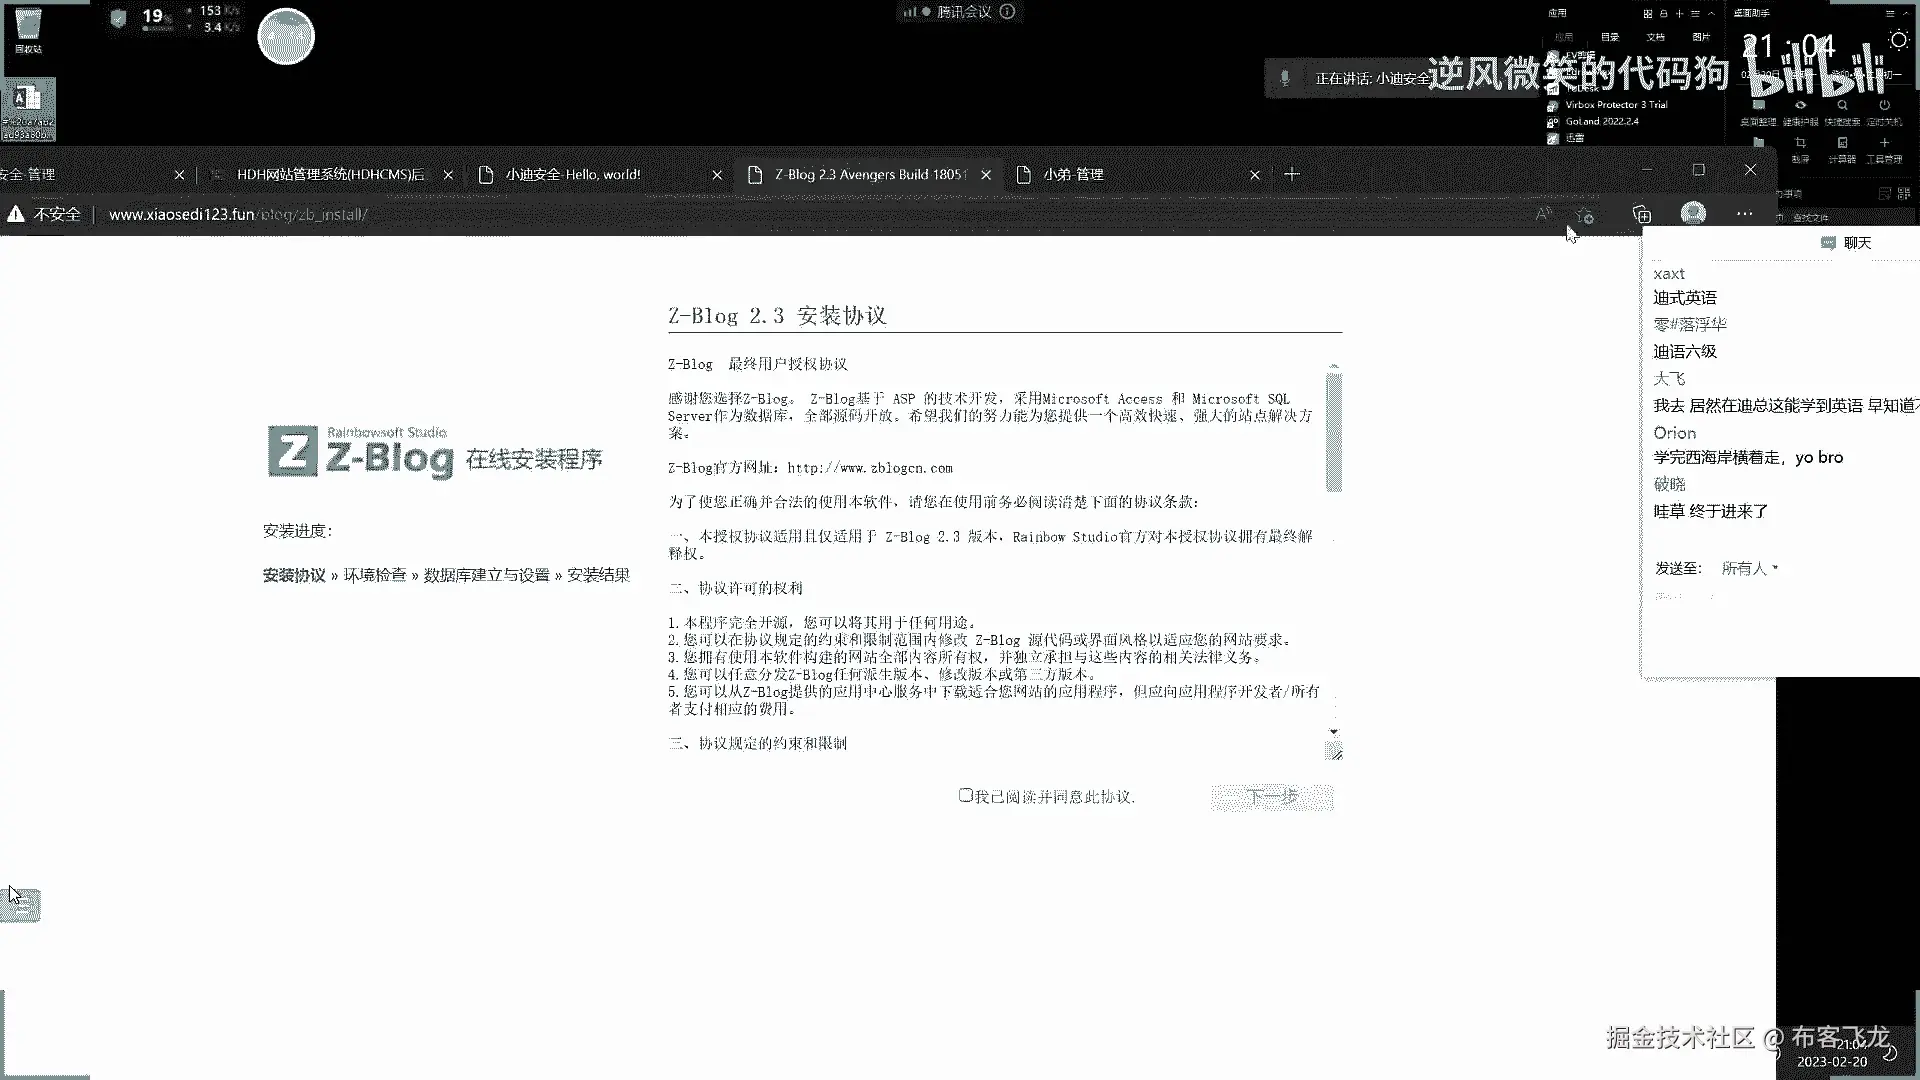This screenshot has height=1080, width=1920.
Task: Open the browser collections icon
Action: pos(1641,214)
